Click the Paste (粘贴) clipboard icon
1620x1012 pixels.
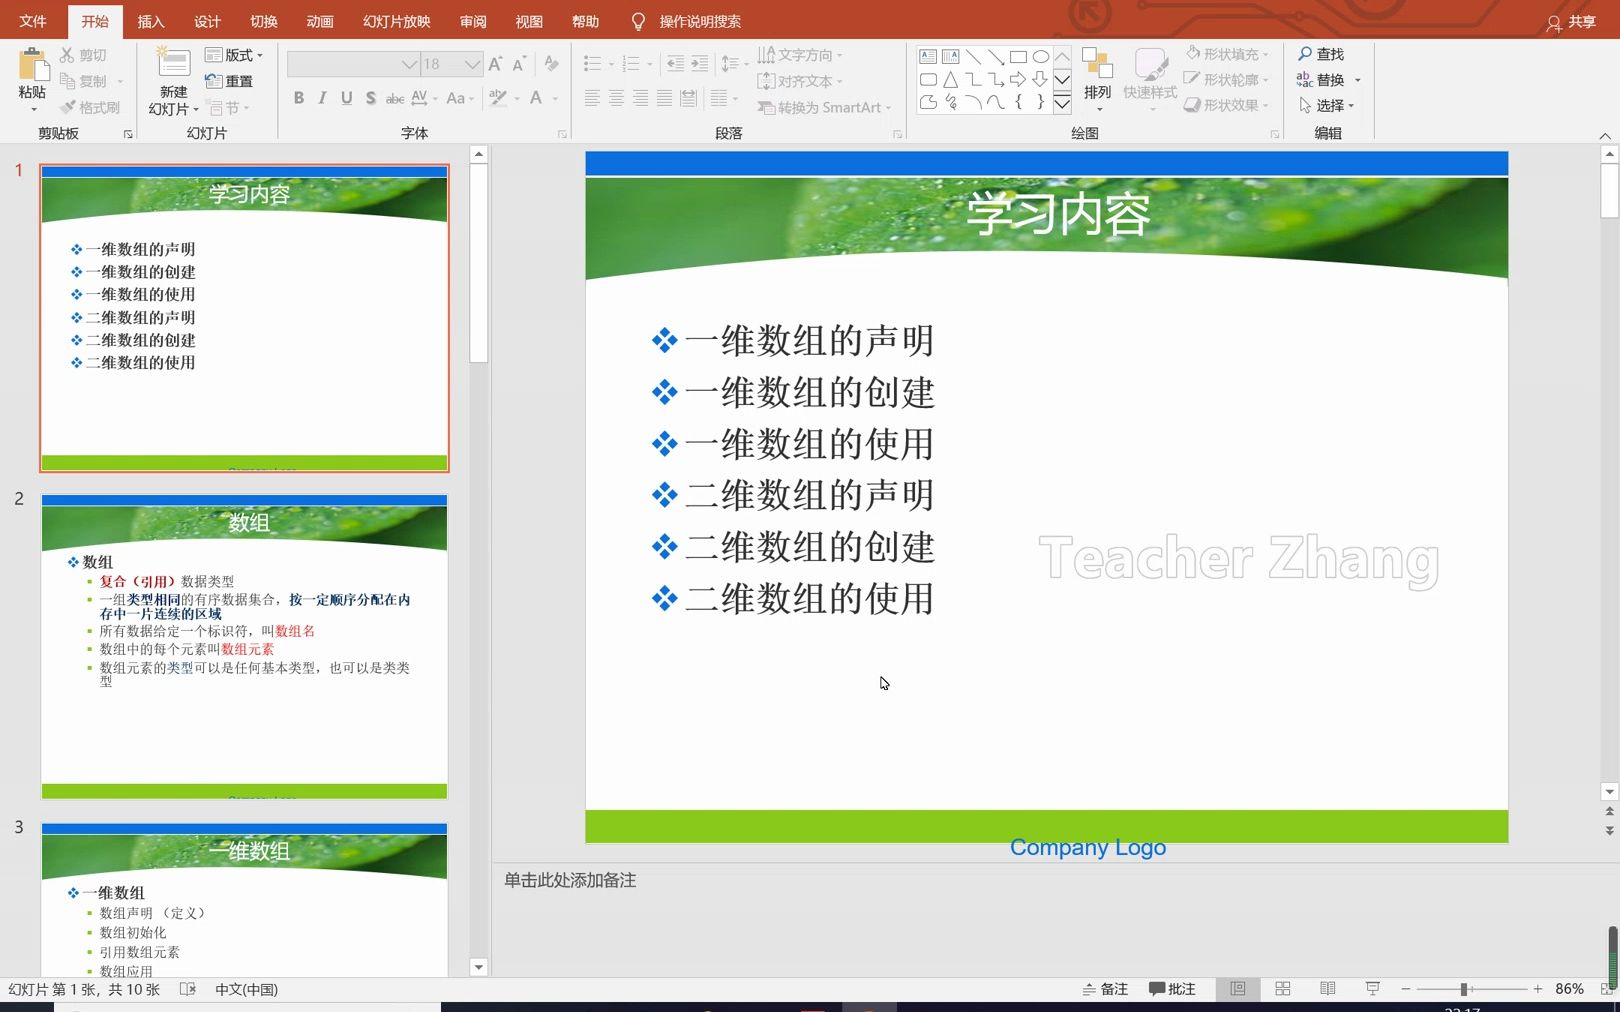(x=32, y=64)
